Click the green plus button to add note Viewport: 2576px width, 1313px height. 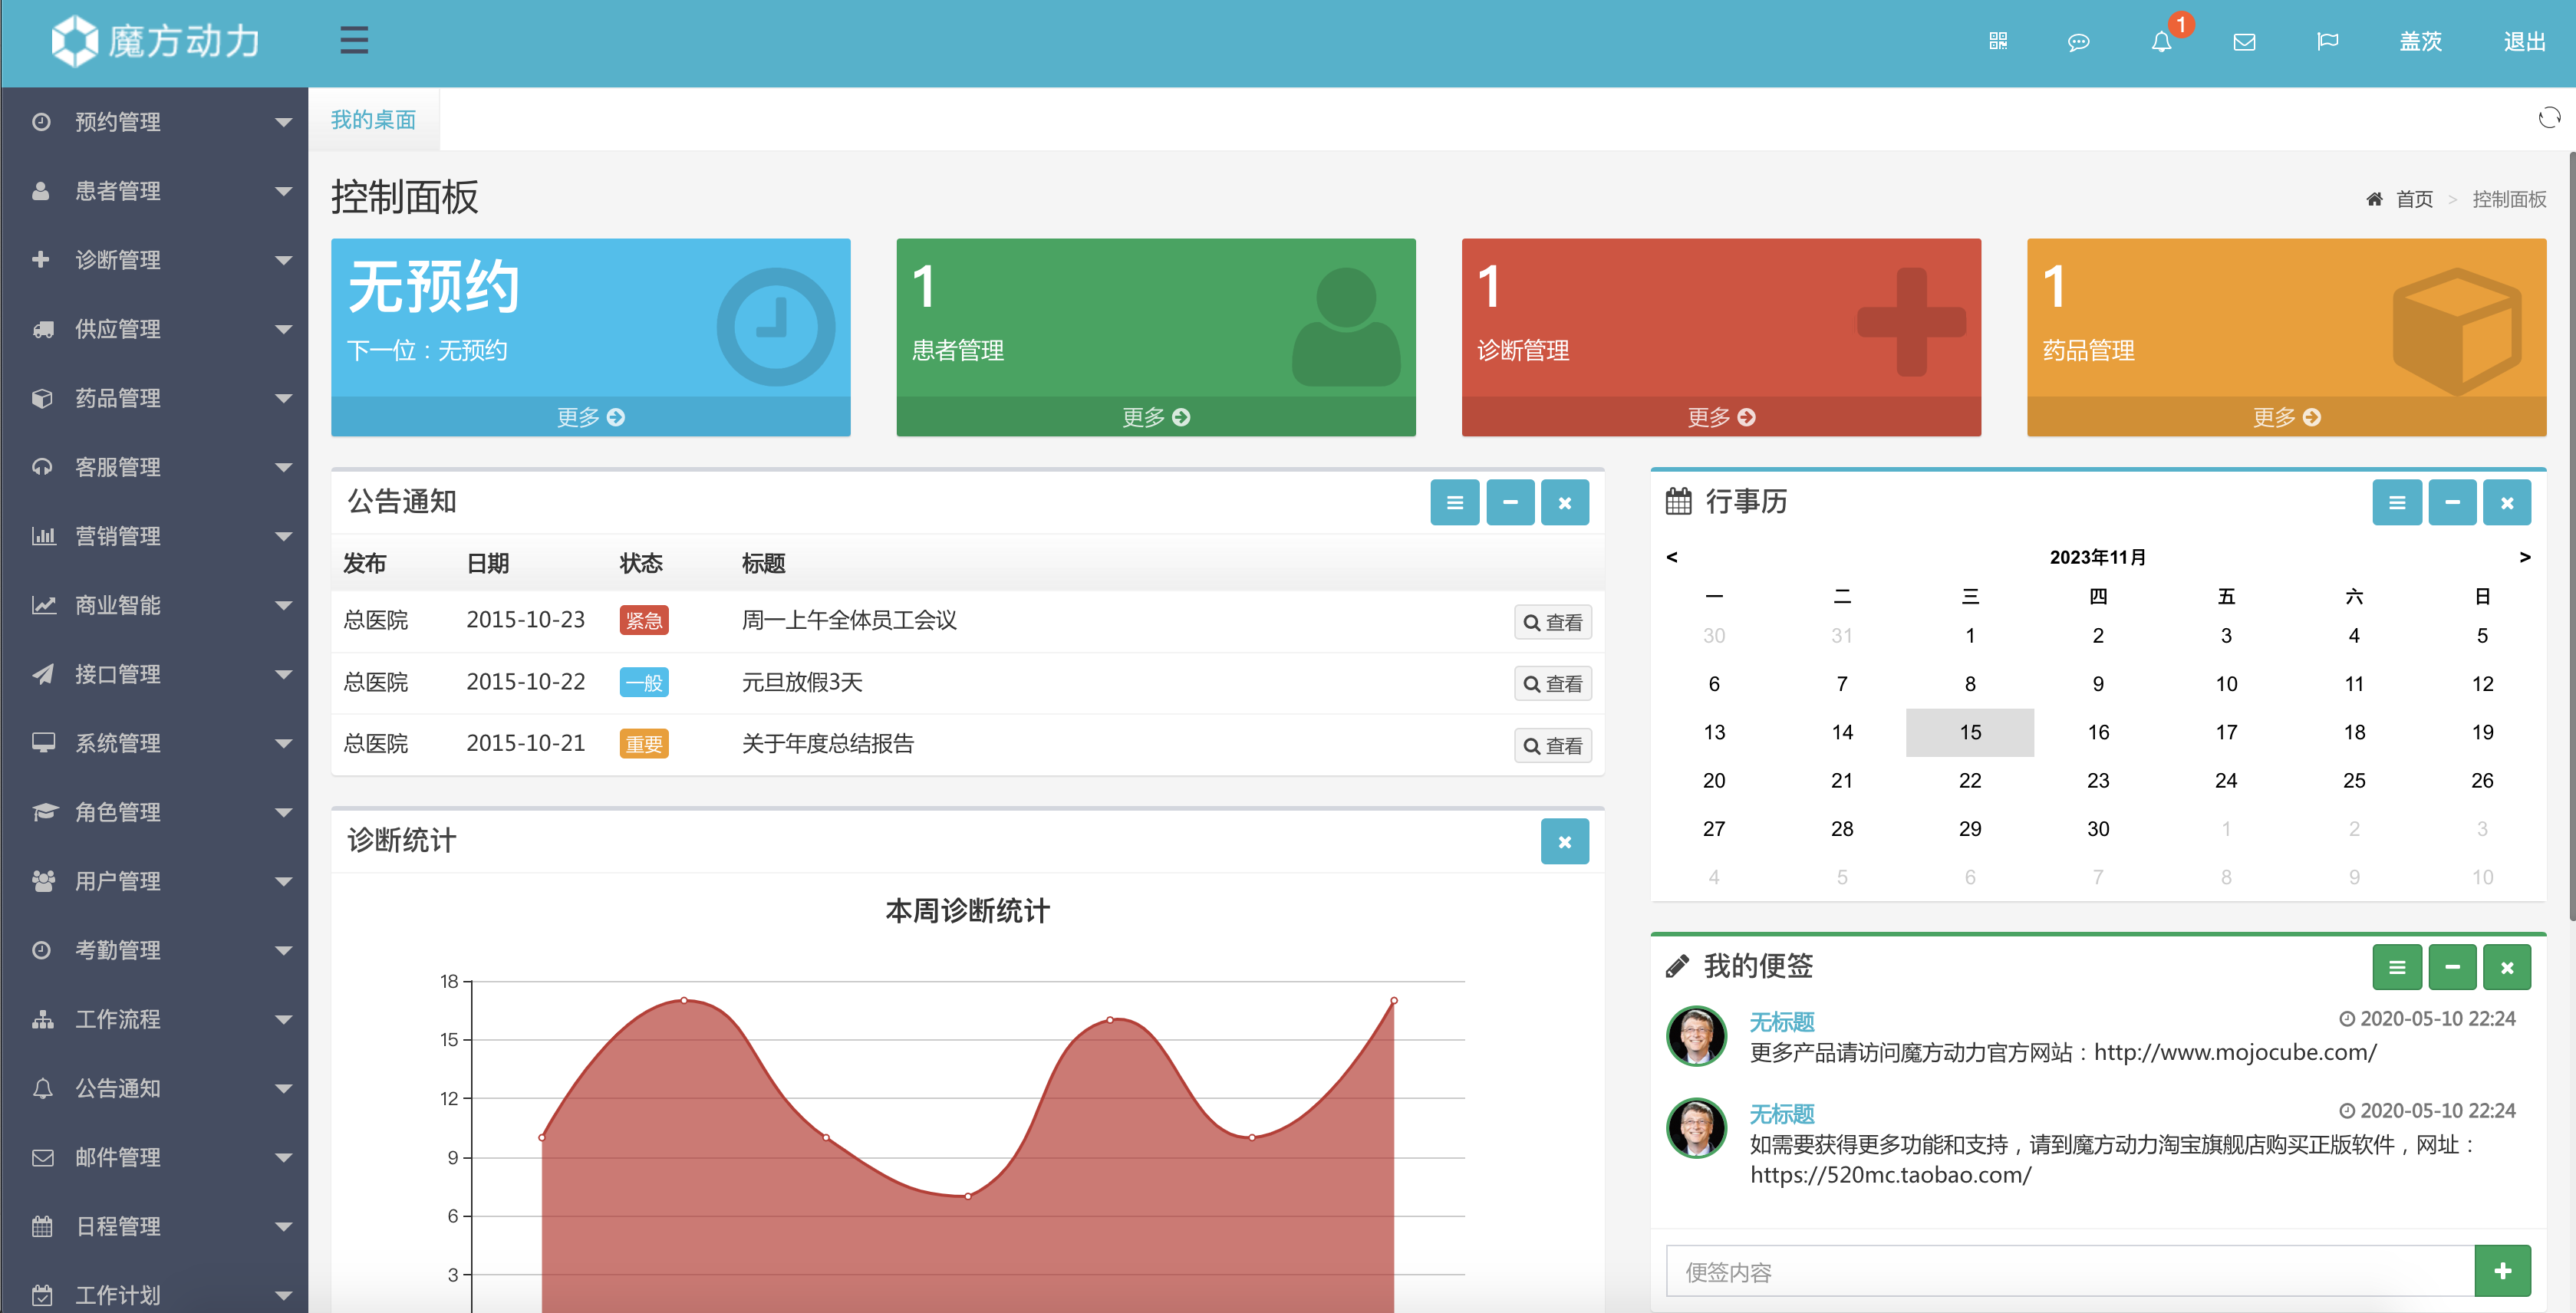pos(2503,1271)
